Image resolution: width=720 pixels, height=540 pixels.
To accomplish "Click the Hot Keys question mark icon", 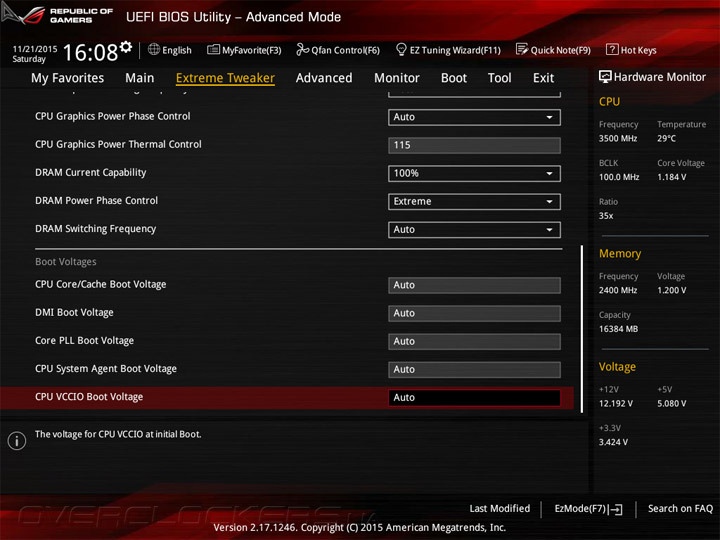I will click(x=612, y=49).
